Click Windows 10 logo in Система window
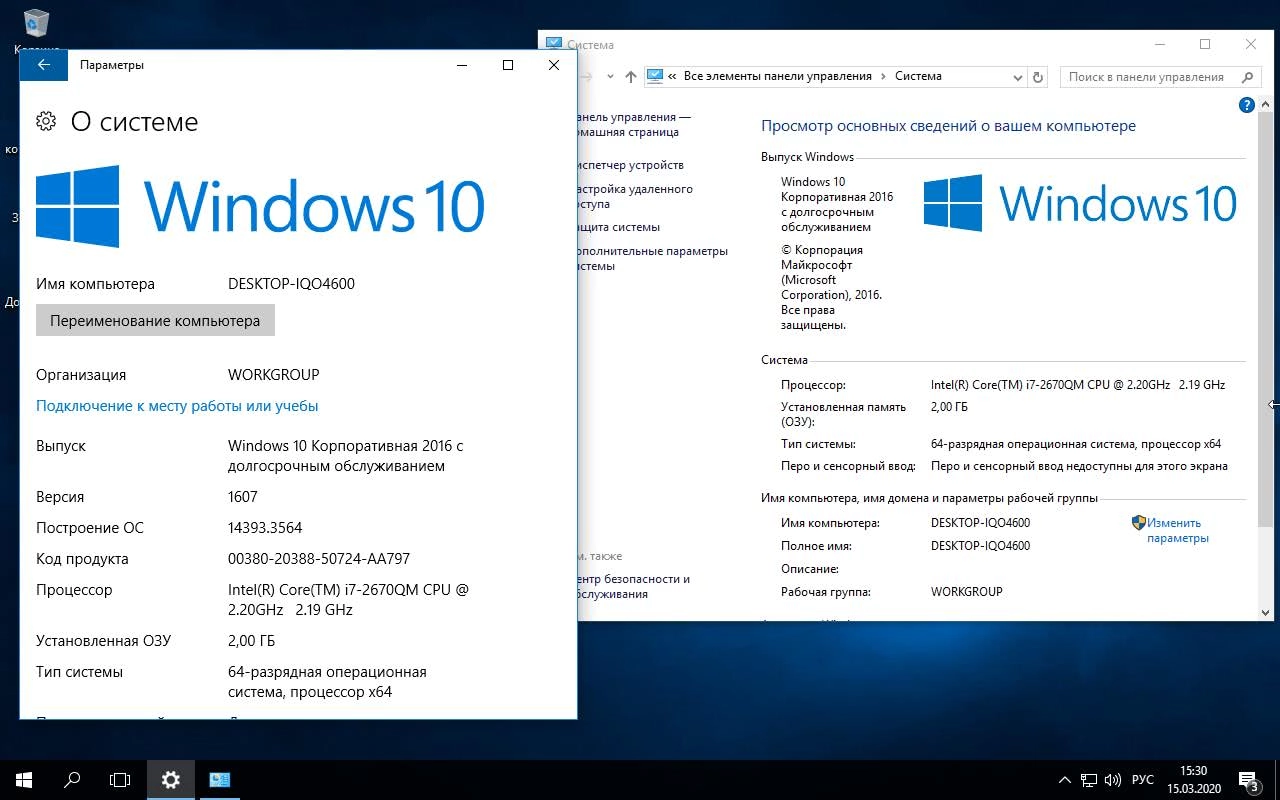This screenshot has width=1280, height=800. click(x=1080, y=204)
